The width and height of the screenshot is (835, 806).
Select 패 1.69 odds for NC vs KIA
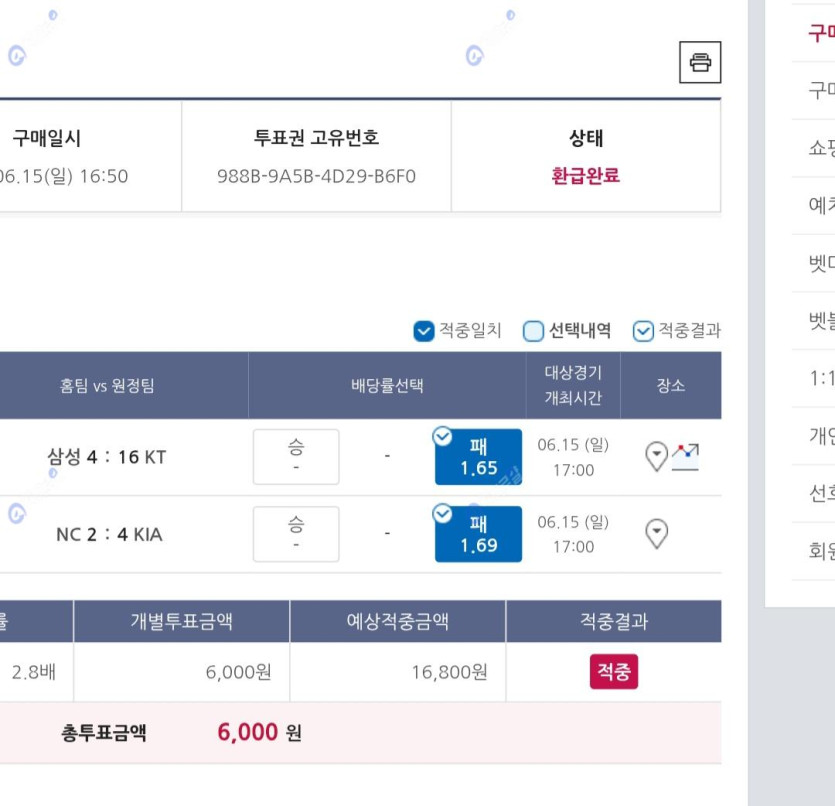[x=478, y=534]
